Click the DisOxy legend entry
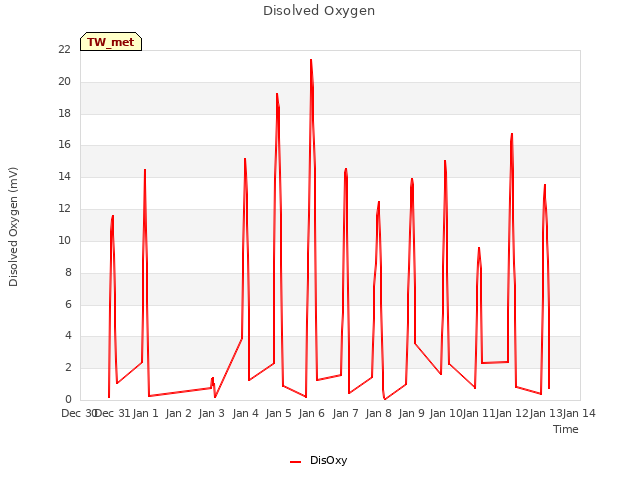The height and width of the screenshot is (480, 640). pyautogui.click(x=318, y=460)
